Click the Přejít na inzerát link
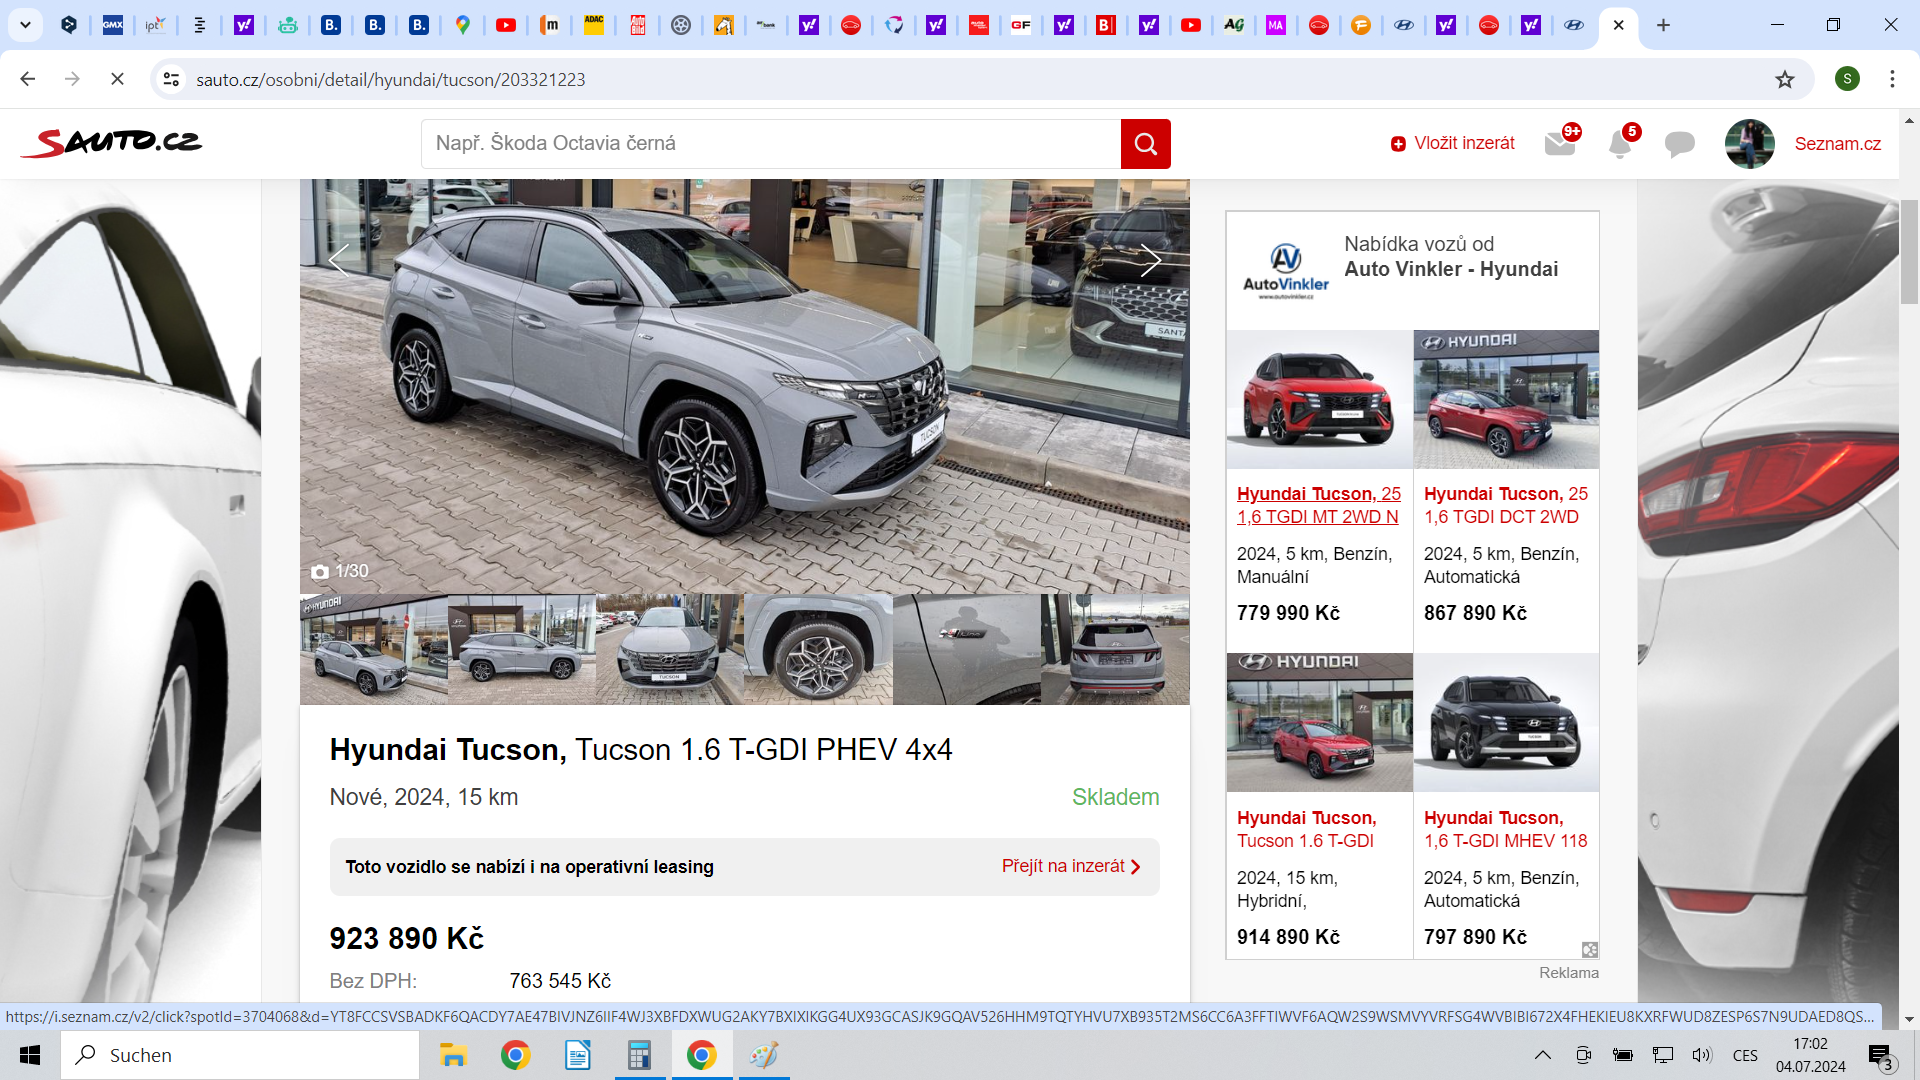The height and width of the screenshot is (1080, 1920). 1071,866
